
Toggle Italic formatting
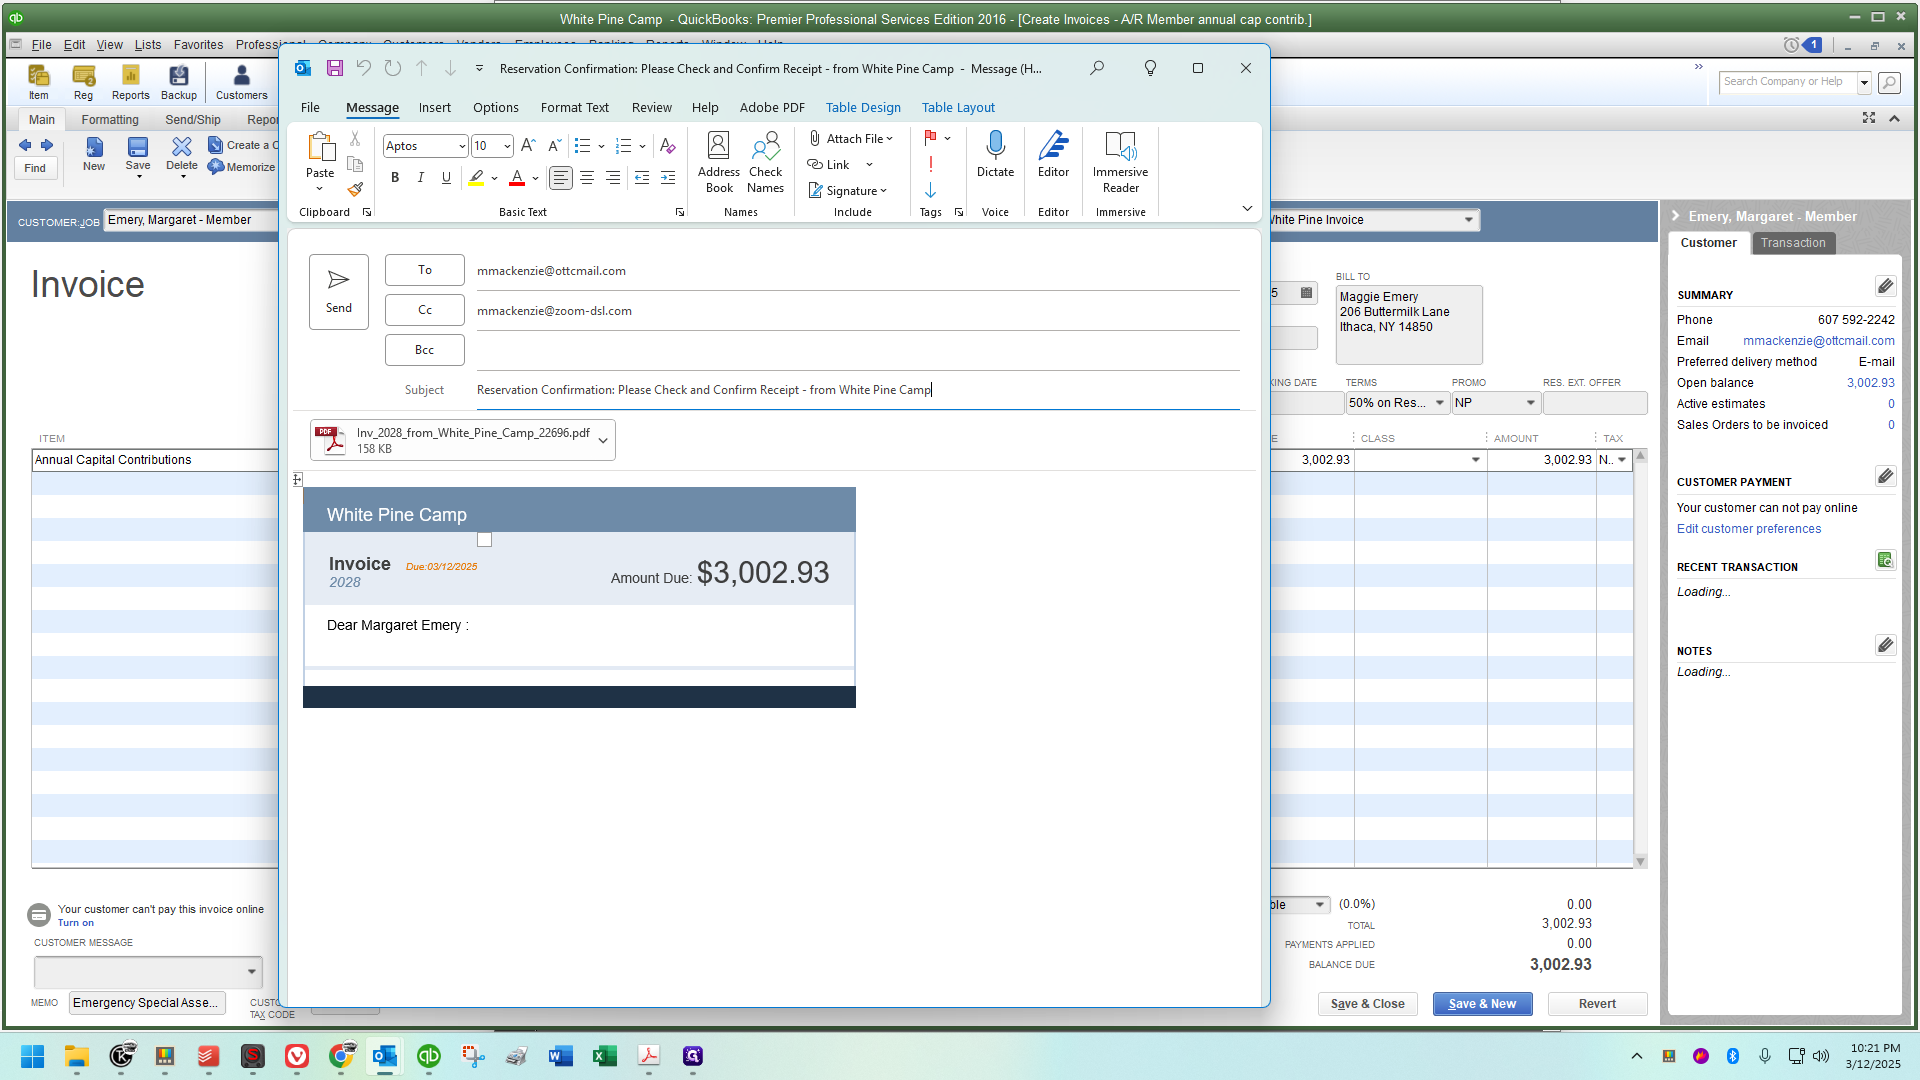point(420,178)
